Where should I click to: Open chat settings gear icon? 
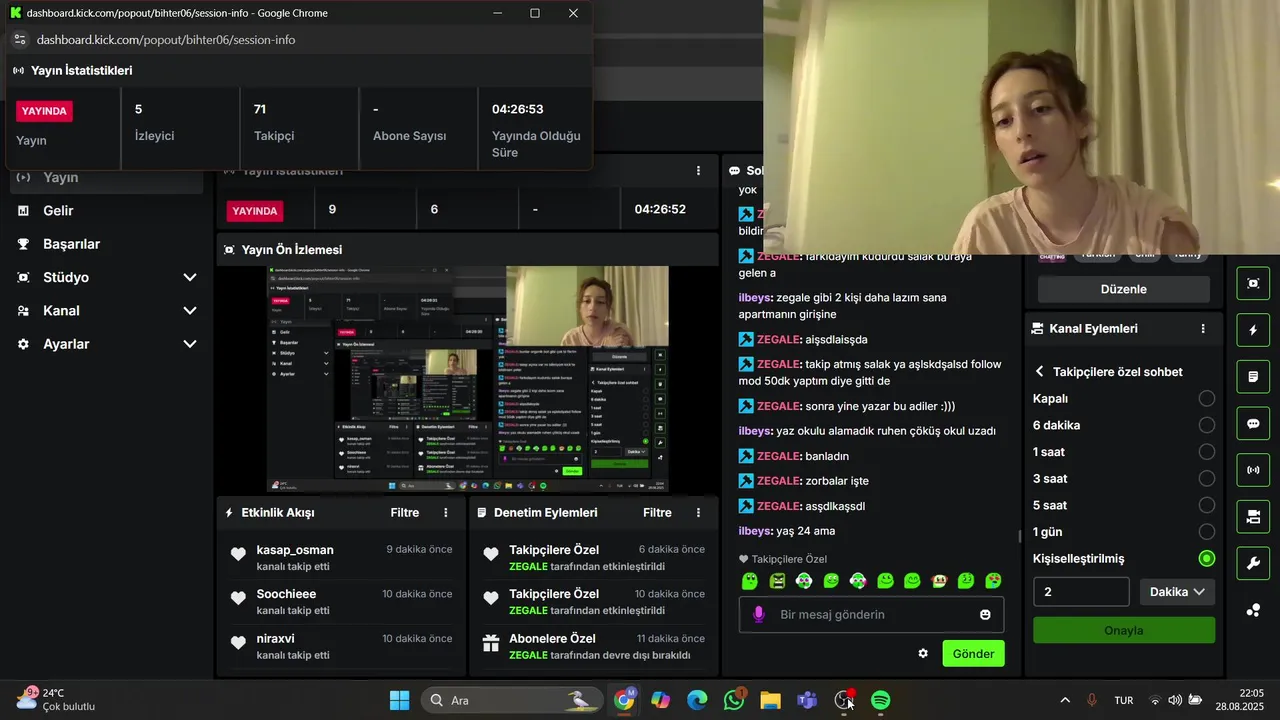pyautogui.click(x=923, y=654)
